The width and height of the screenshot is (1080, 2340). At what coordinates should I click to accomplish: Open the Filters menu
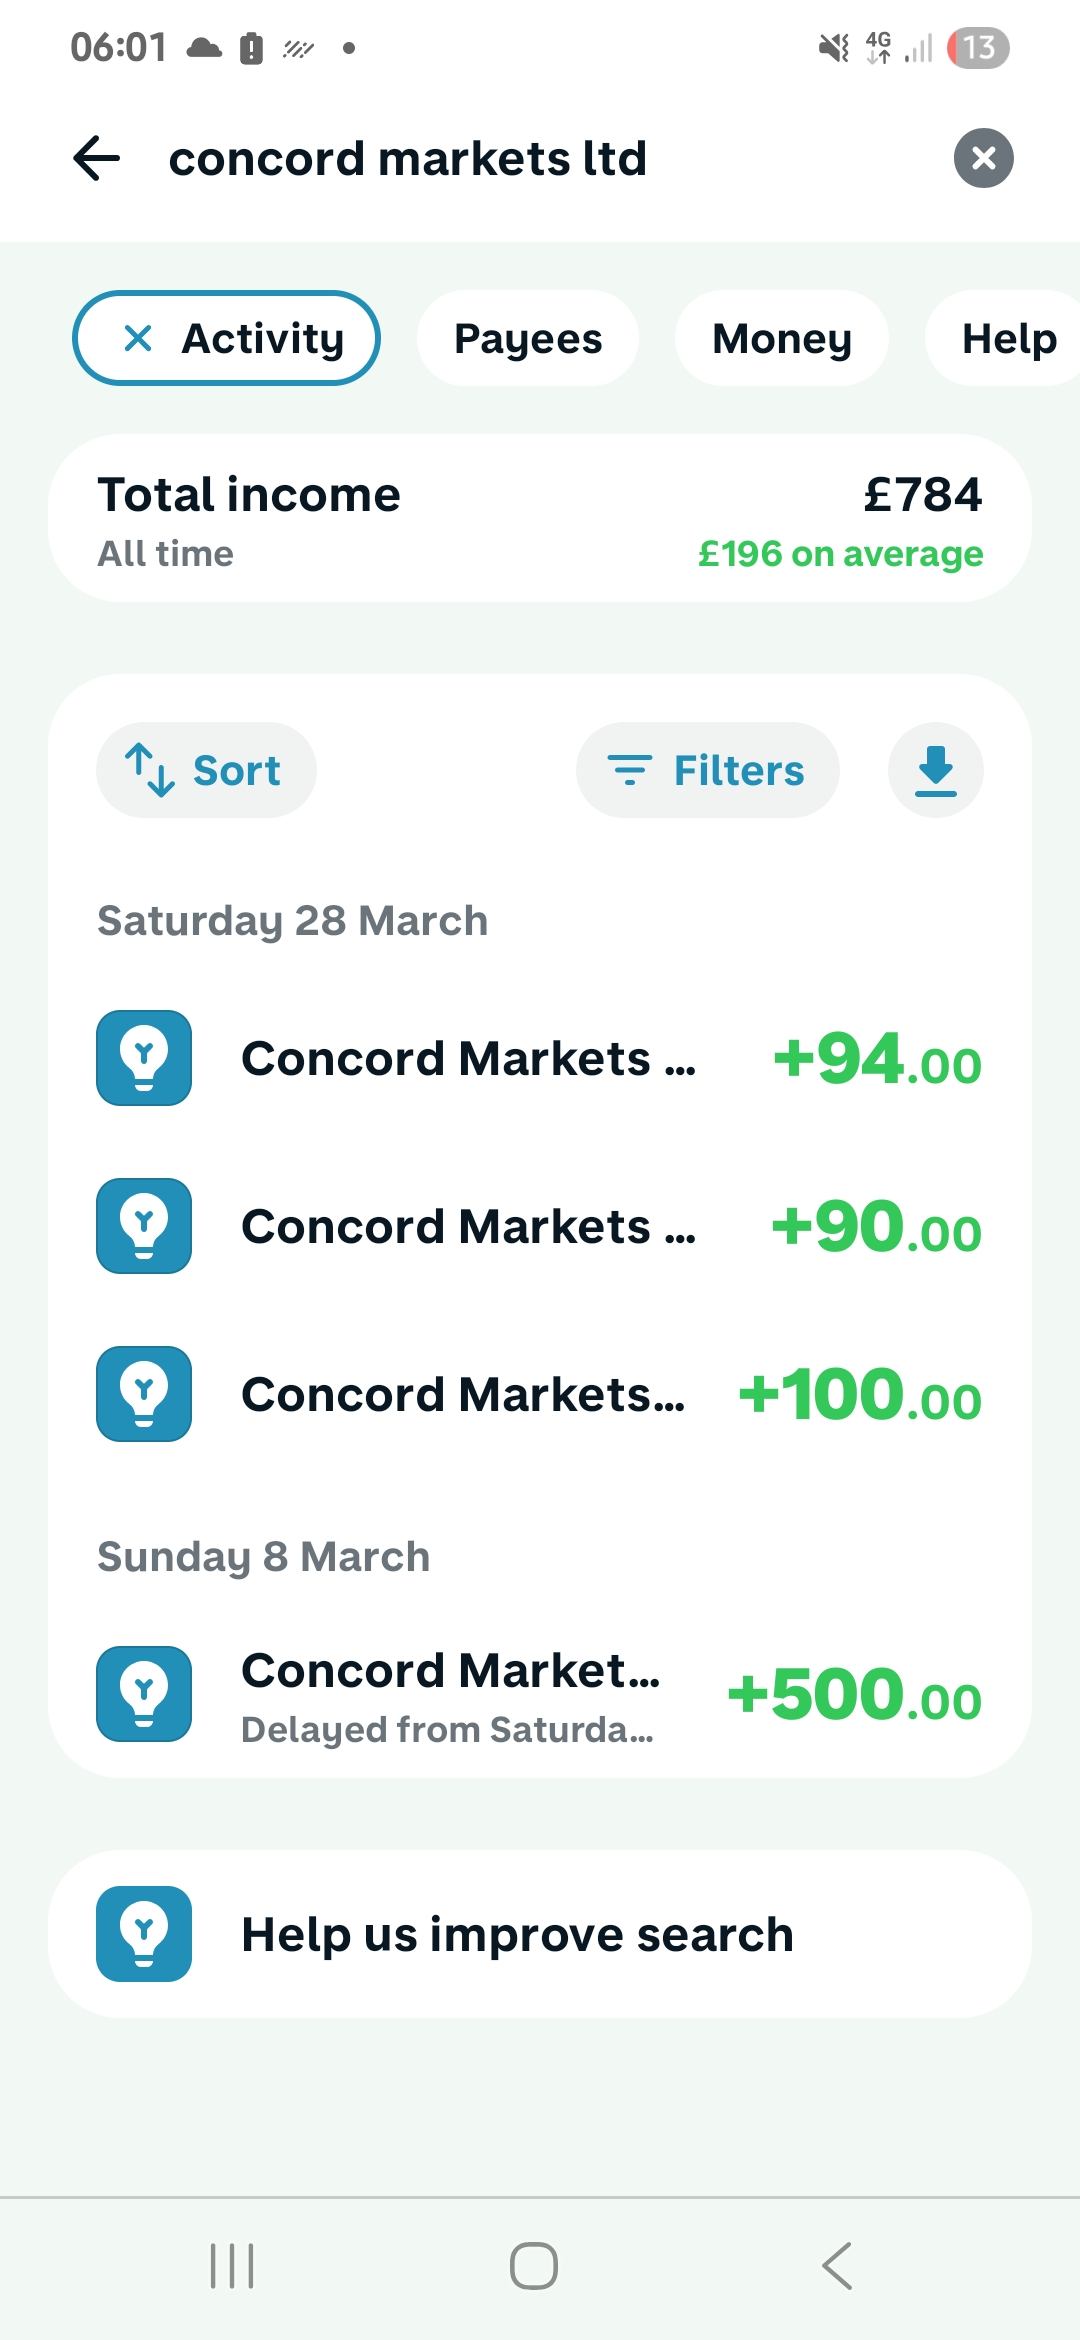707,770
